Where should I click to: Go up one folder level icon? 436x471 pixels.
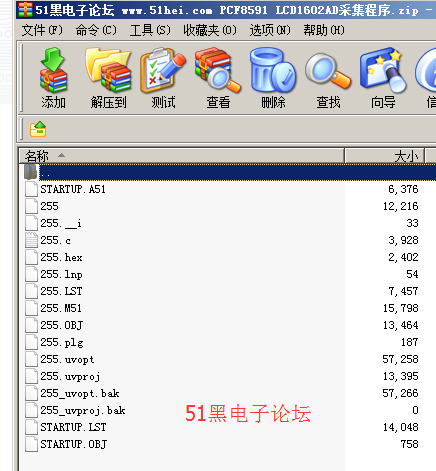38,129
